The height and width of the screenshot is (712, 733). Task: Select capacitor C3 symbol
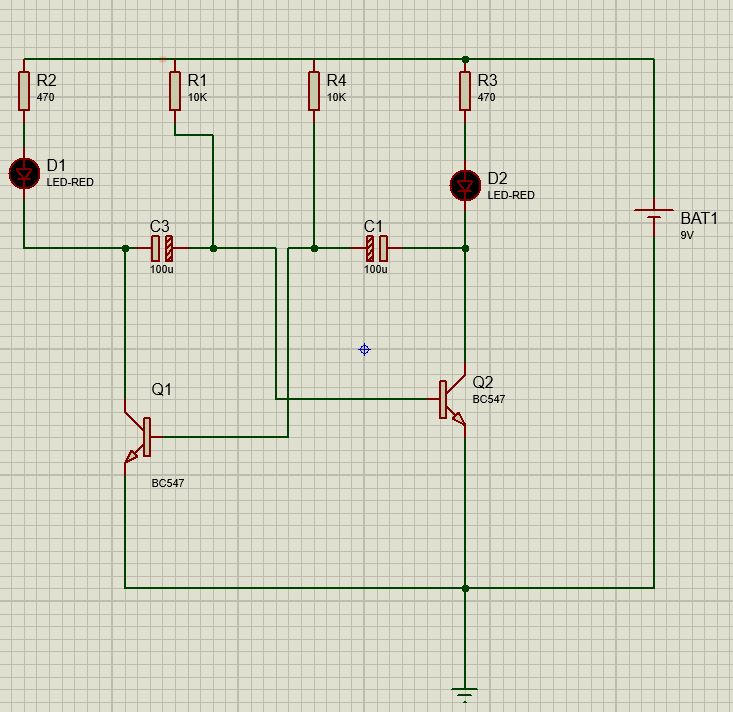click(x=162, y=248)
